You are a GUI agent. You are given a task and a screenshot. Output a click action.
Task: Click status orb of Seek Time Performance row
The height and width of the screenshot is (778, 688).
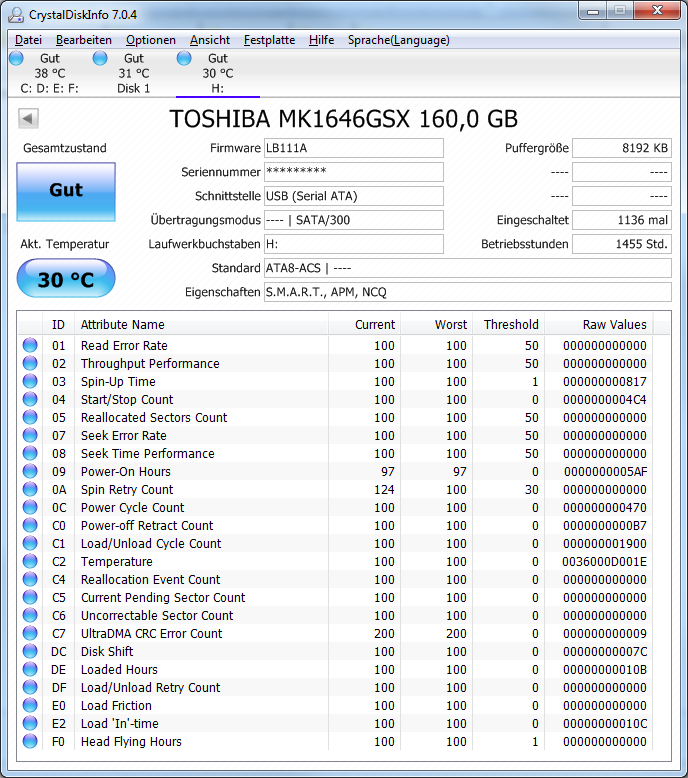[x=30, y=454]
